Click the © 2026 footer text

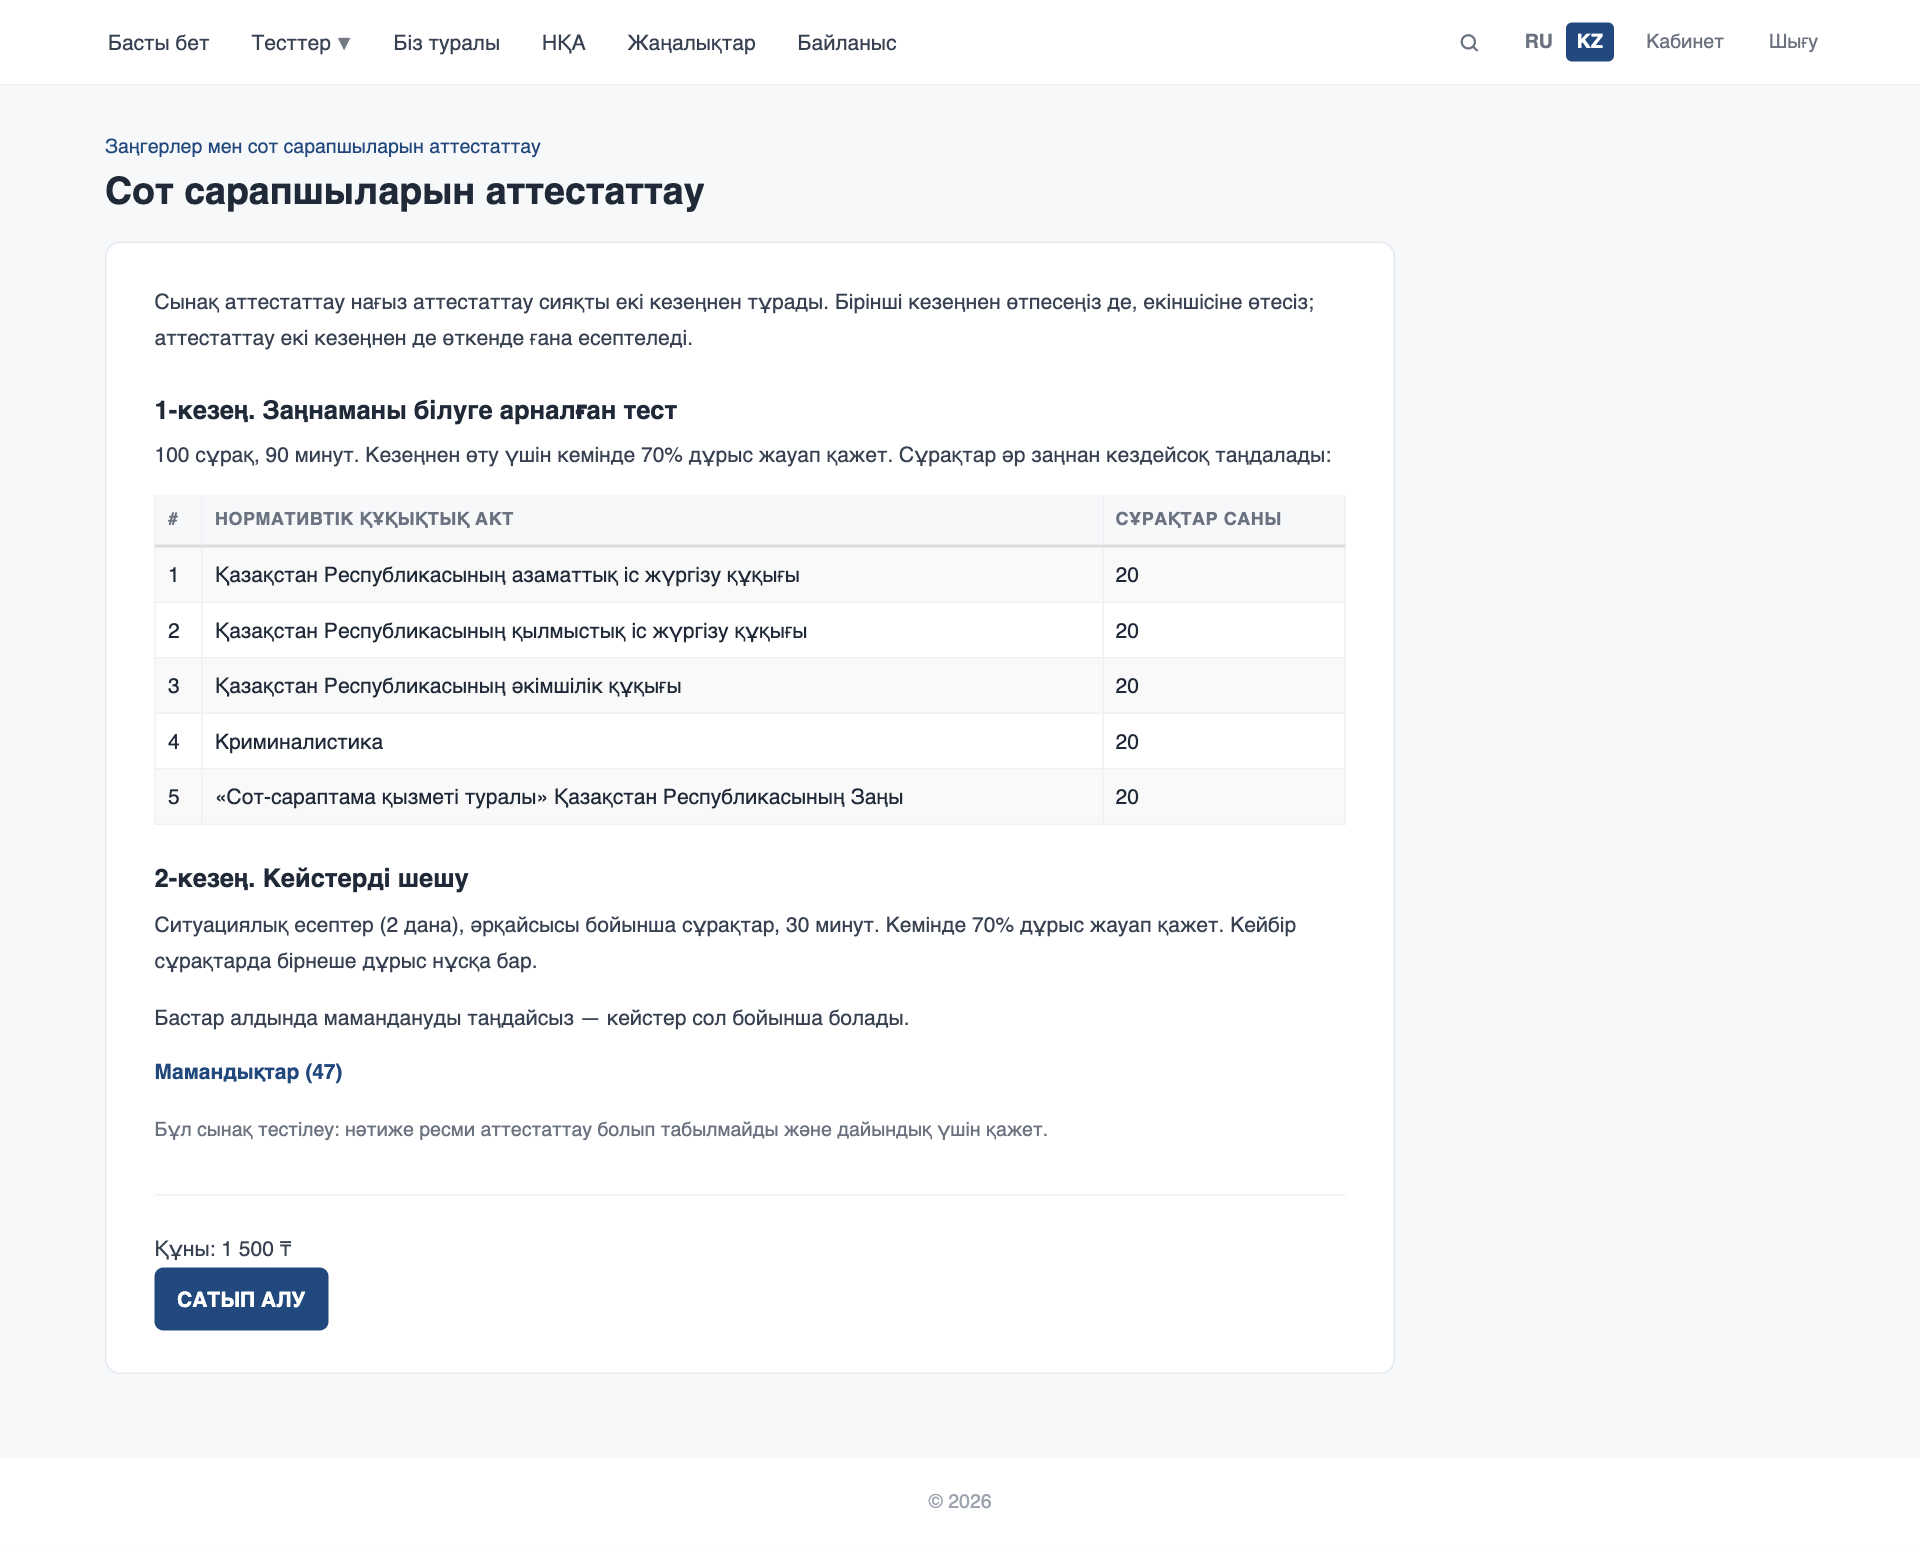(x=959, y=1501)
